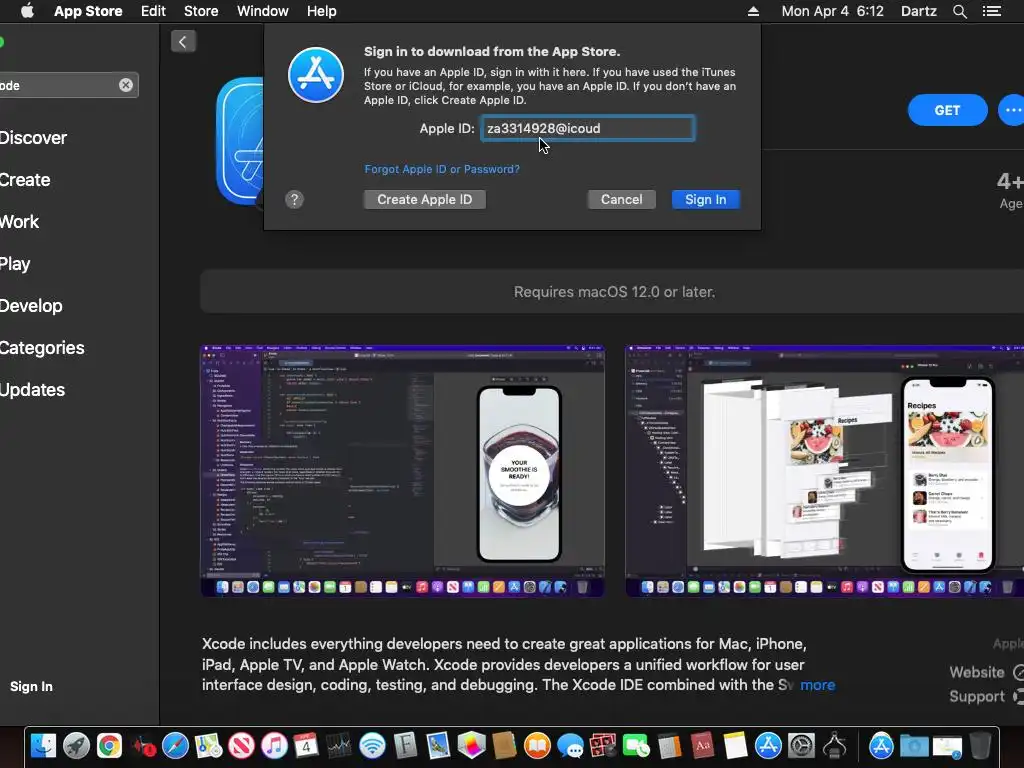Click the Sign In dialog button
The height and width of the screenshot is (768, 1024).
705,199
